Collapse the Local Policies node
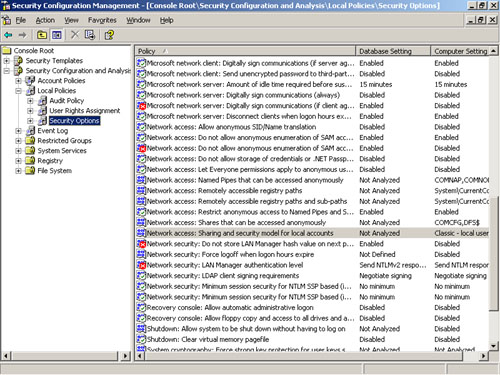Viewport: 500px width, 375px height. pyautogui.click(x=18, y=91)
